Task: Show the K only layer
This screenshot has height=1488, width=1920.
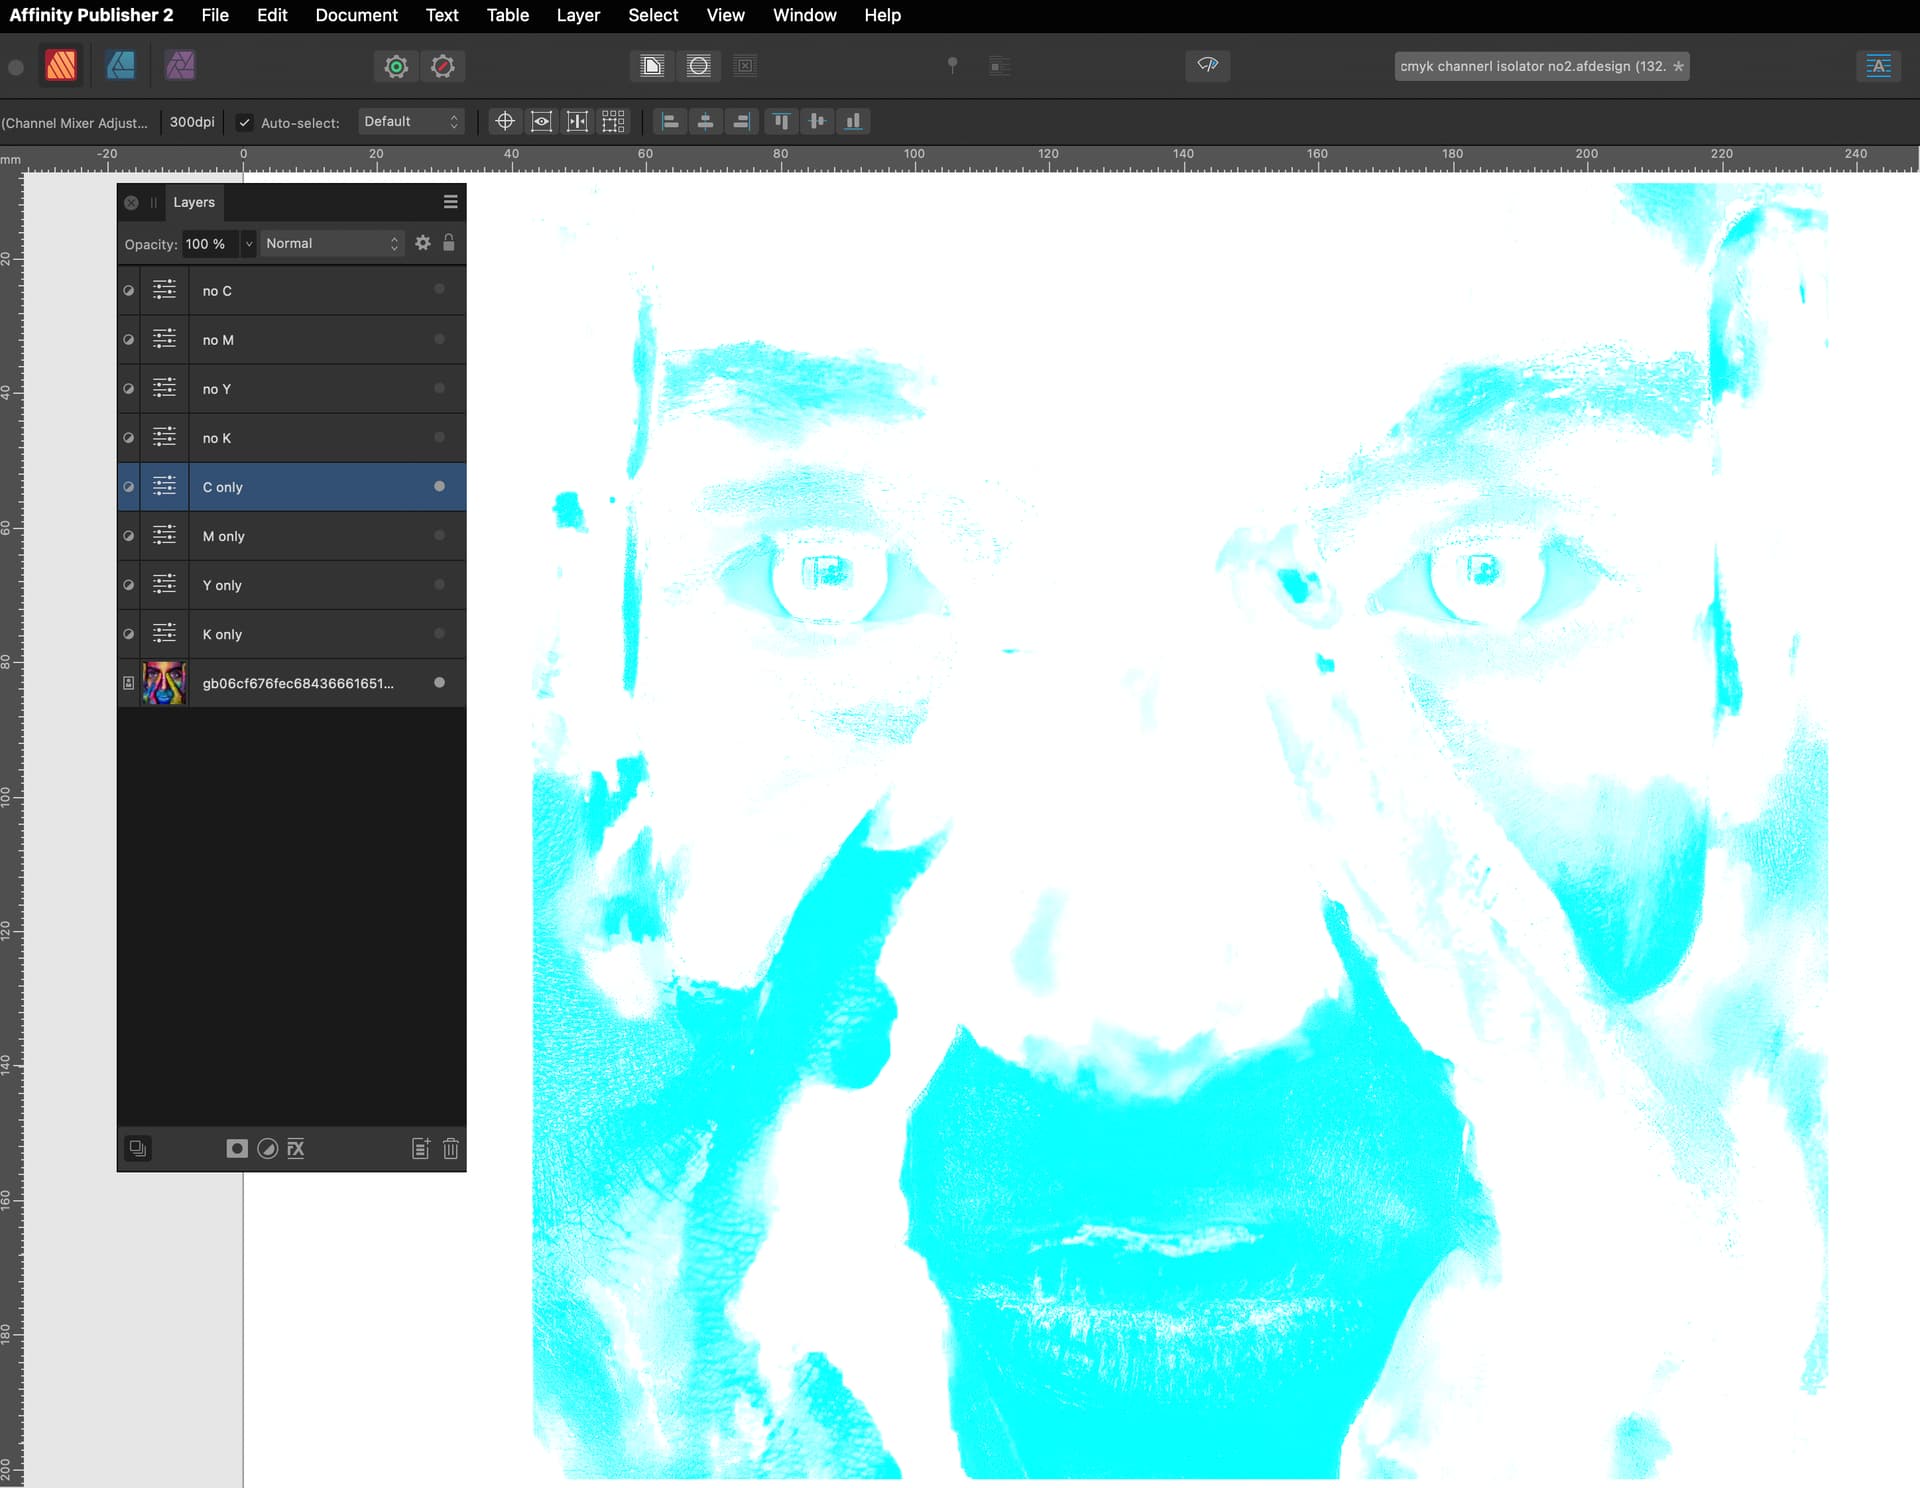Action: 439,633
